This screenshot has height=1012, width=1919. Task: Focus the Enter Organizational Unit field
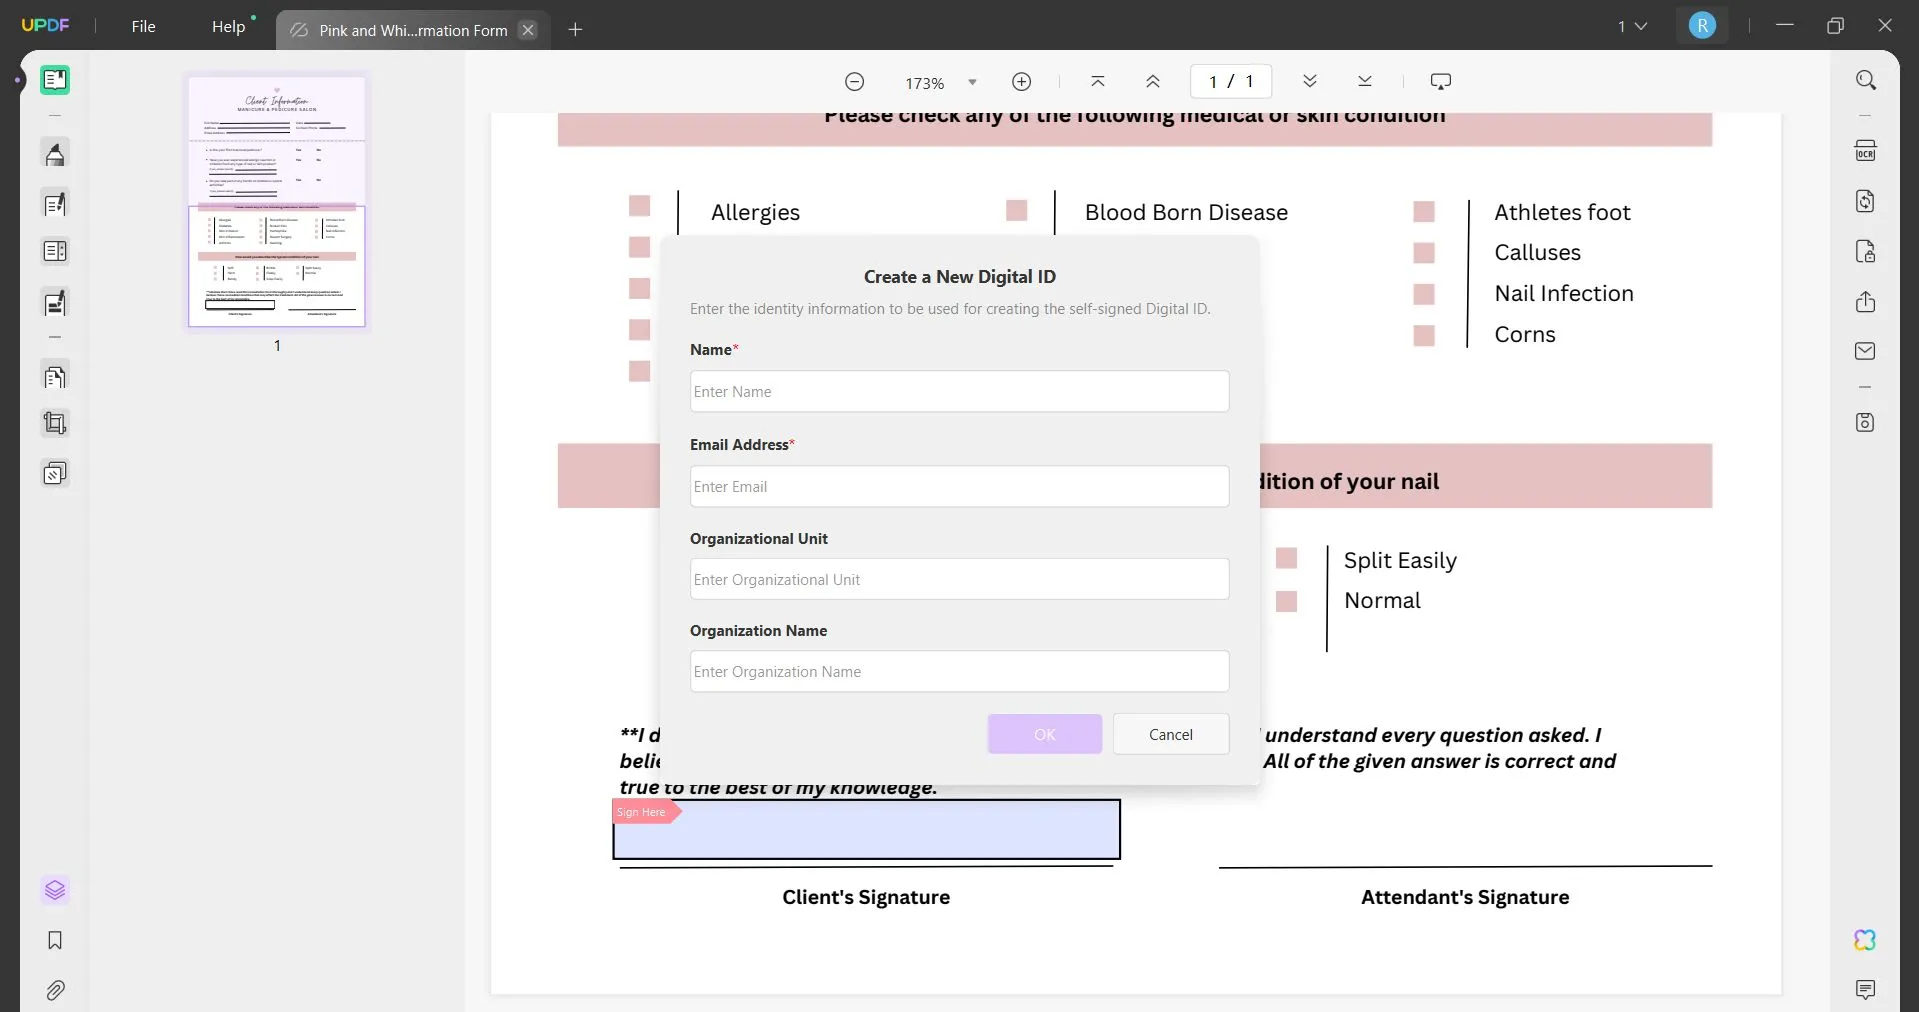tap(959, 579)
